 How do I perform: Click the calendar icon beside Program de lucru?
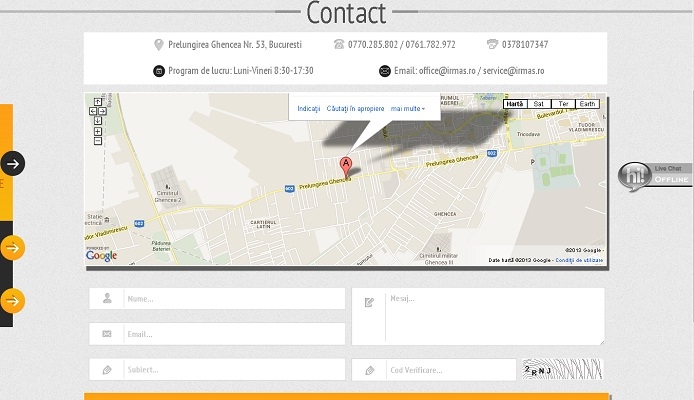(159, 71)
